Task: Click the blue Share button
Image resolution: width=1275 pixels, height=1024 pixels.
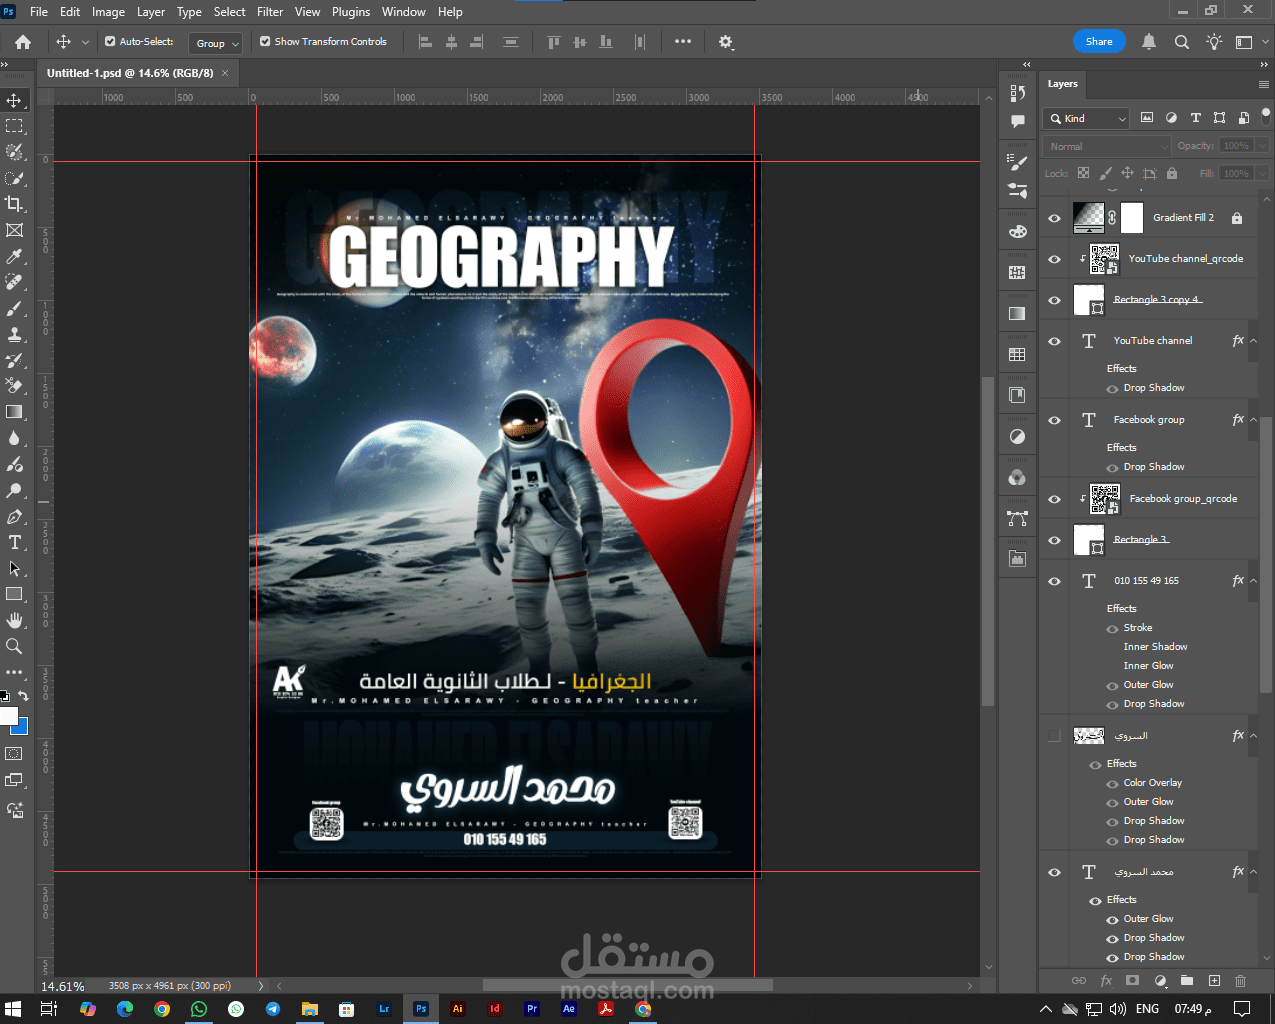Action: point(1098,42)
